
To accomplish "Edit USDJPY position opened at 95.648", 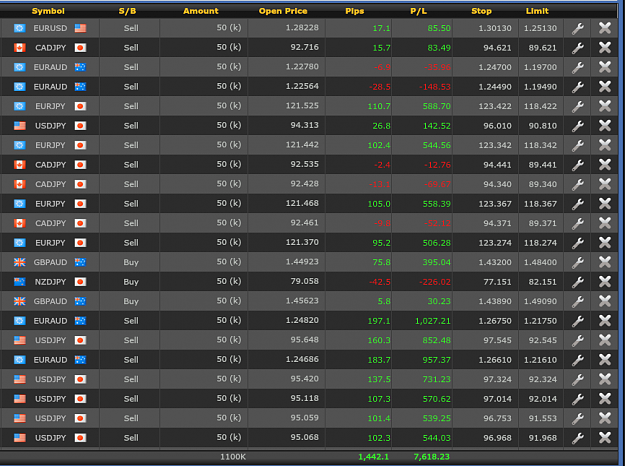I will pos(578,341).
